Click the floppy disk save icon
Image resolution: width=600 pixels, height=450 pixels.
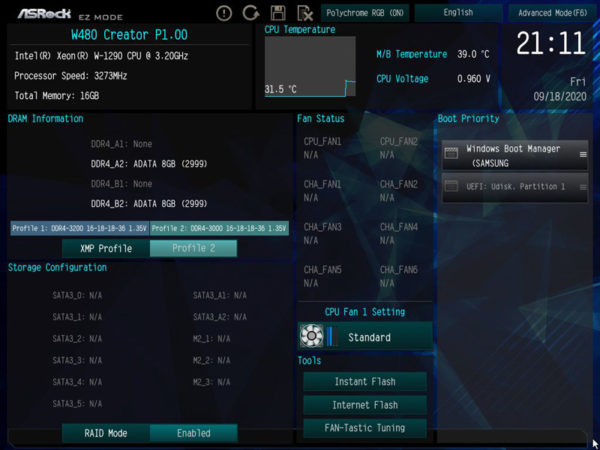[278, 13]
